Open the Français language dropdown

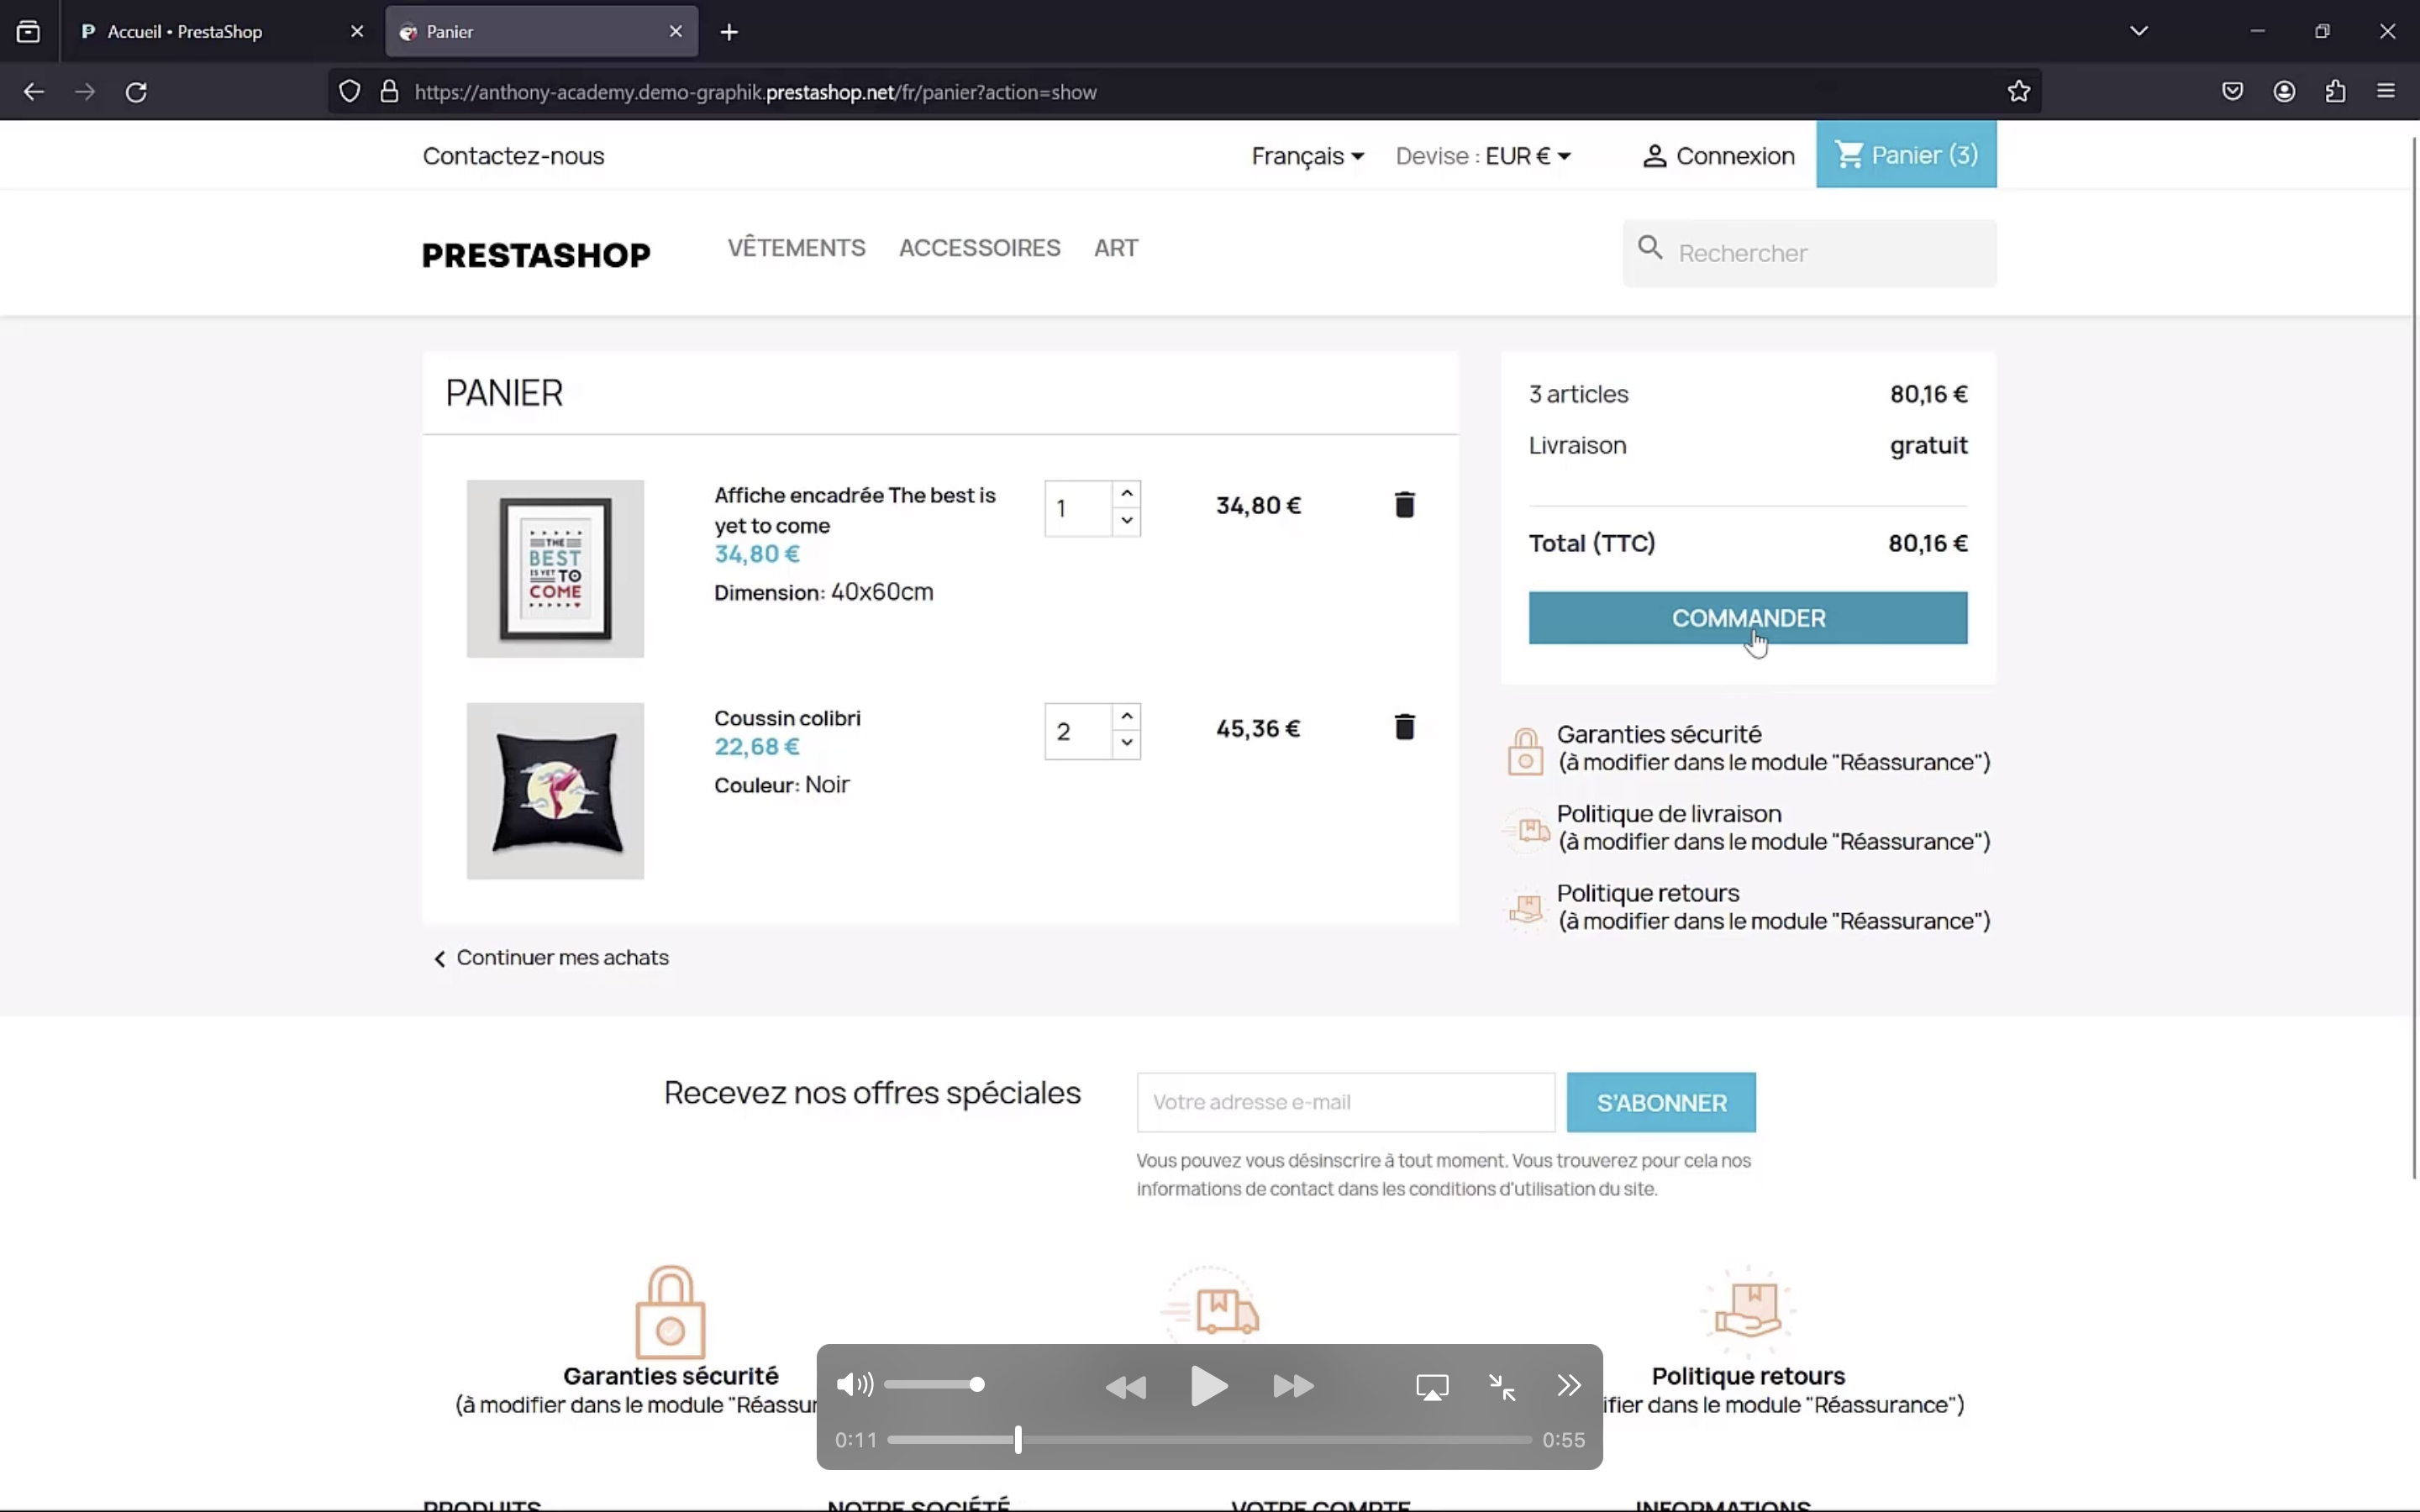pos(1307,156)
